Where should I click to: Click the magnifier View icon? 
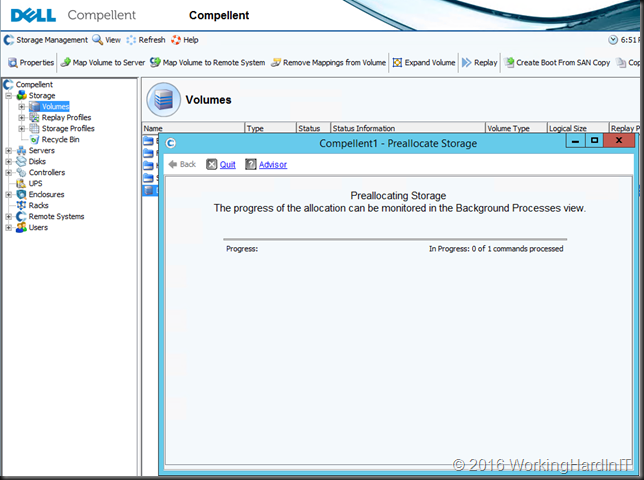pyautogui.click(x=98, y=40)
